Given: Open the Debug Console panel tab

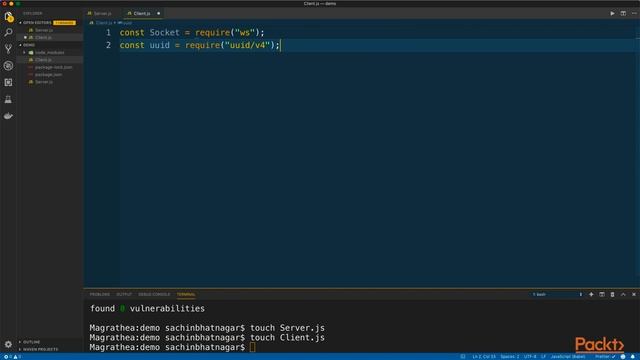Looking at the screenshot, I should click(154, 294).
